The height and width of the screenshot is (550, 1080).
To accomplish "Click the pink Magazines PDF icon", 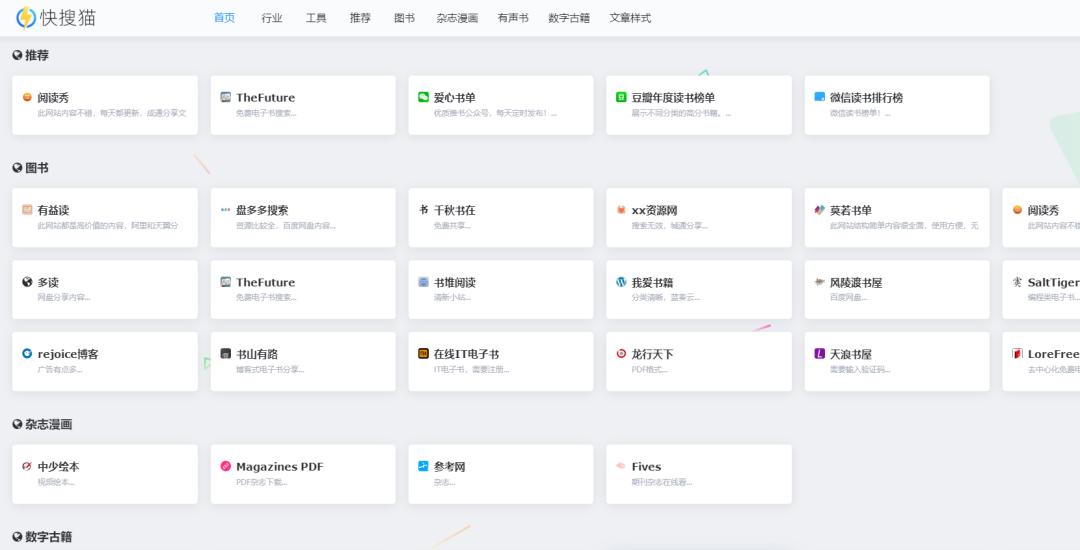I will [225, 466].
